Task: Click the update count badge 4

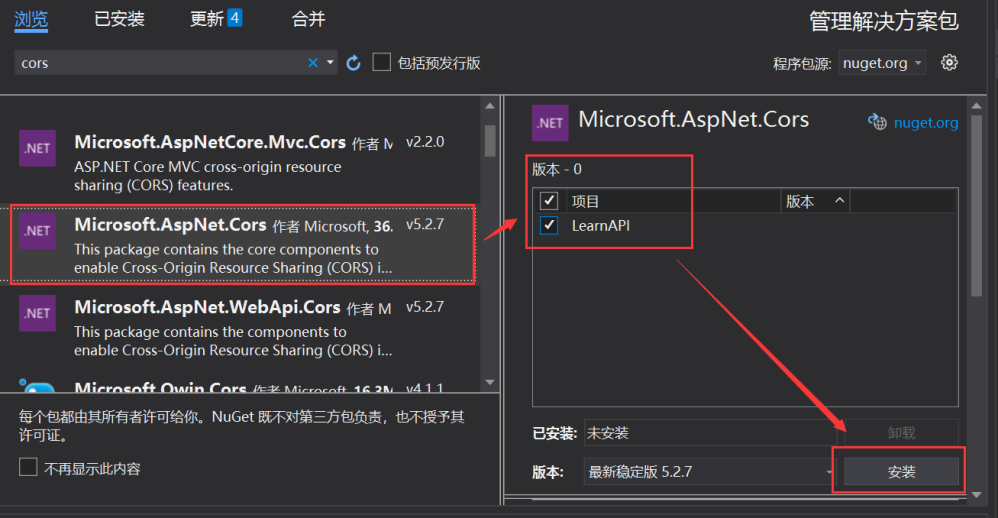Action: (235, 18)
